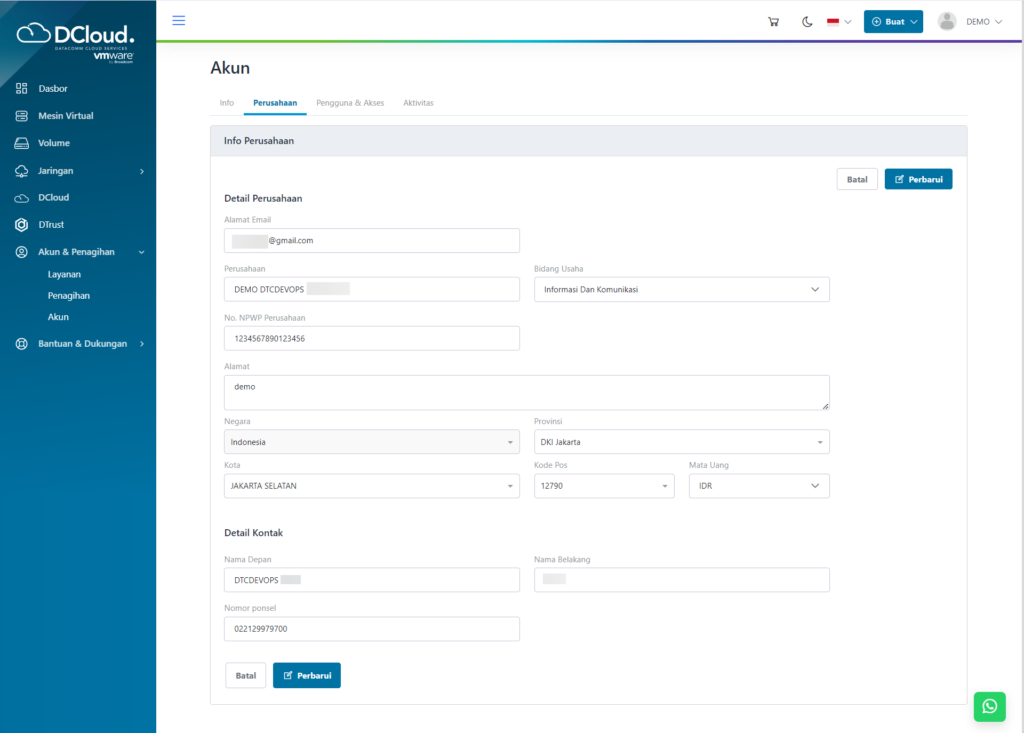
Task: Click the Nama Belakang field
Action: 682,580
